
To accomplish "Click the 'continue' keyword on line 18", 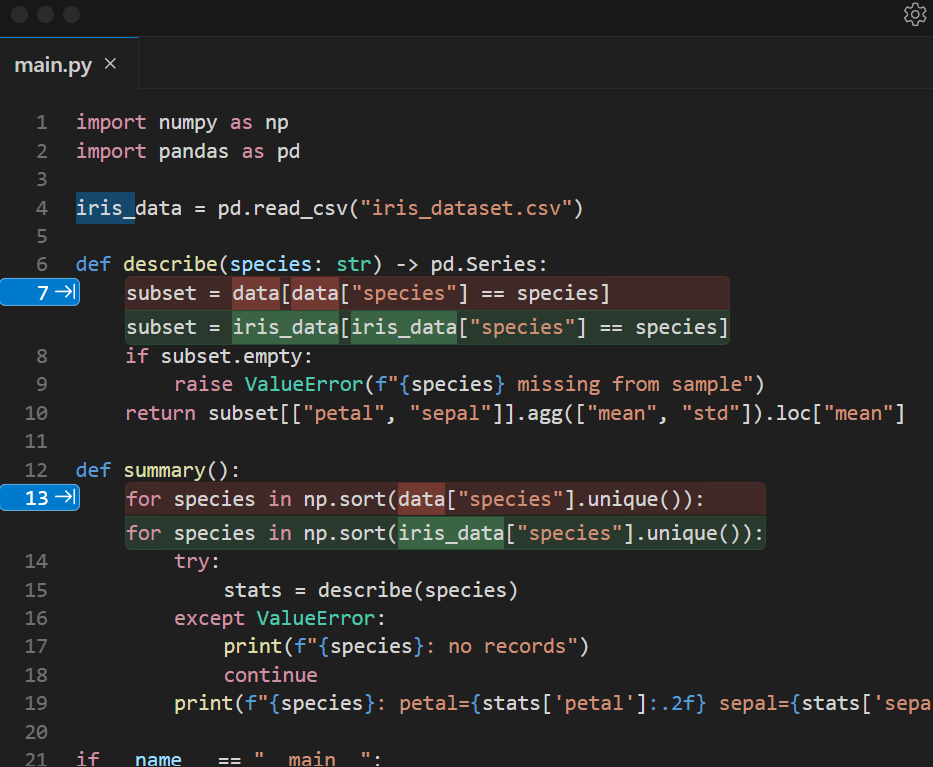I will pos(270,675).
